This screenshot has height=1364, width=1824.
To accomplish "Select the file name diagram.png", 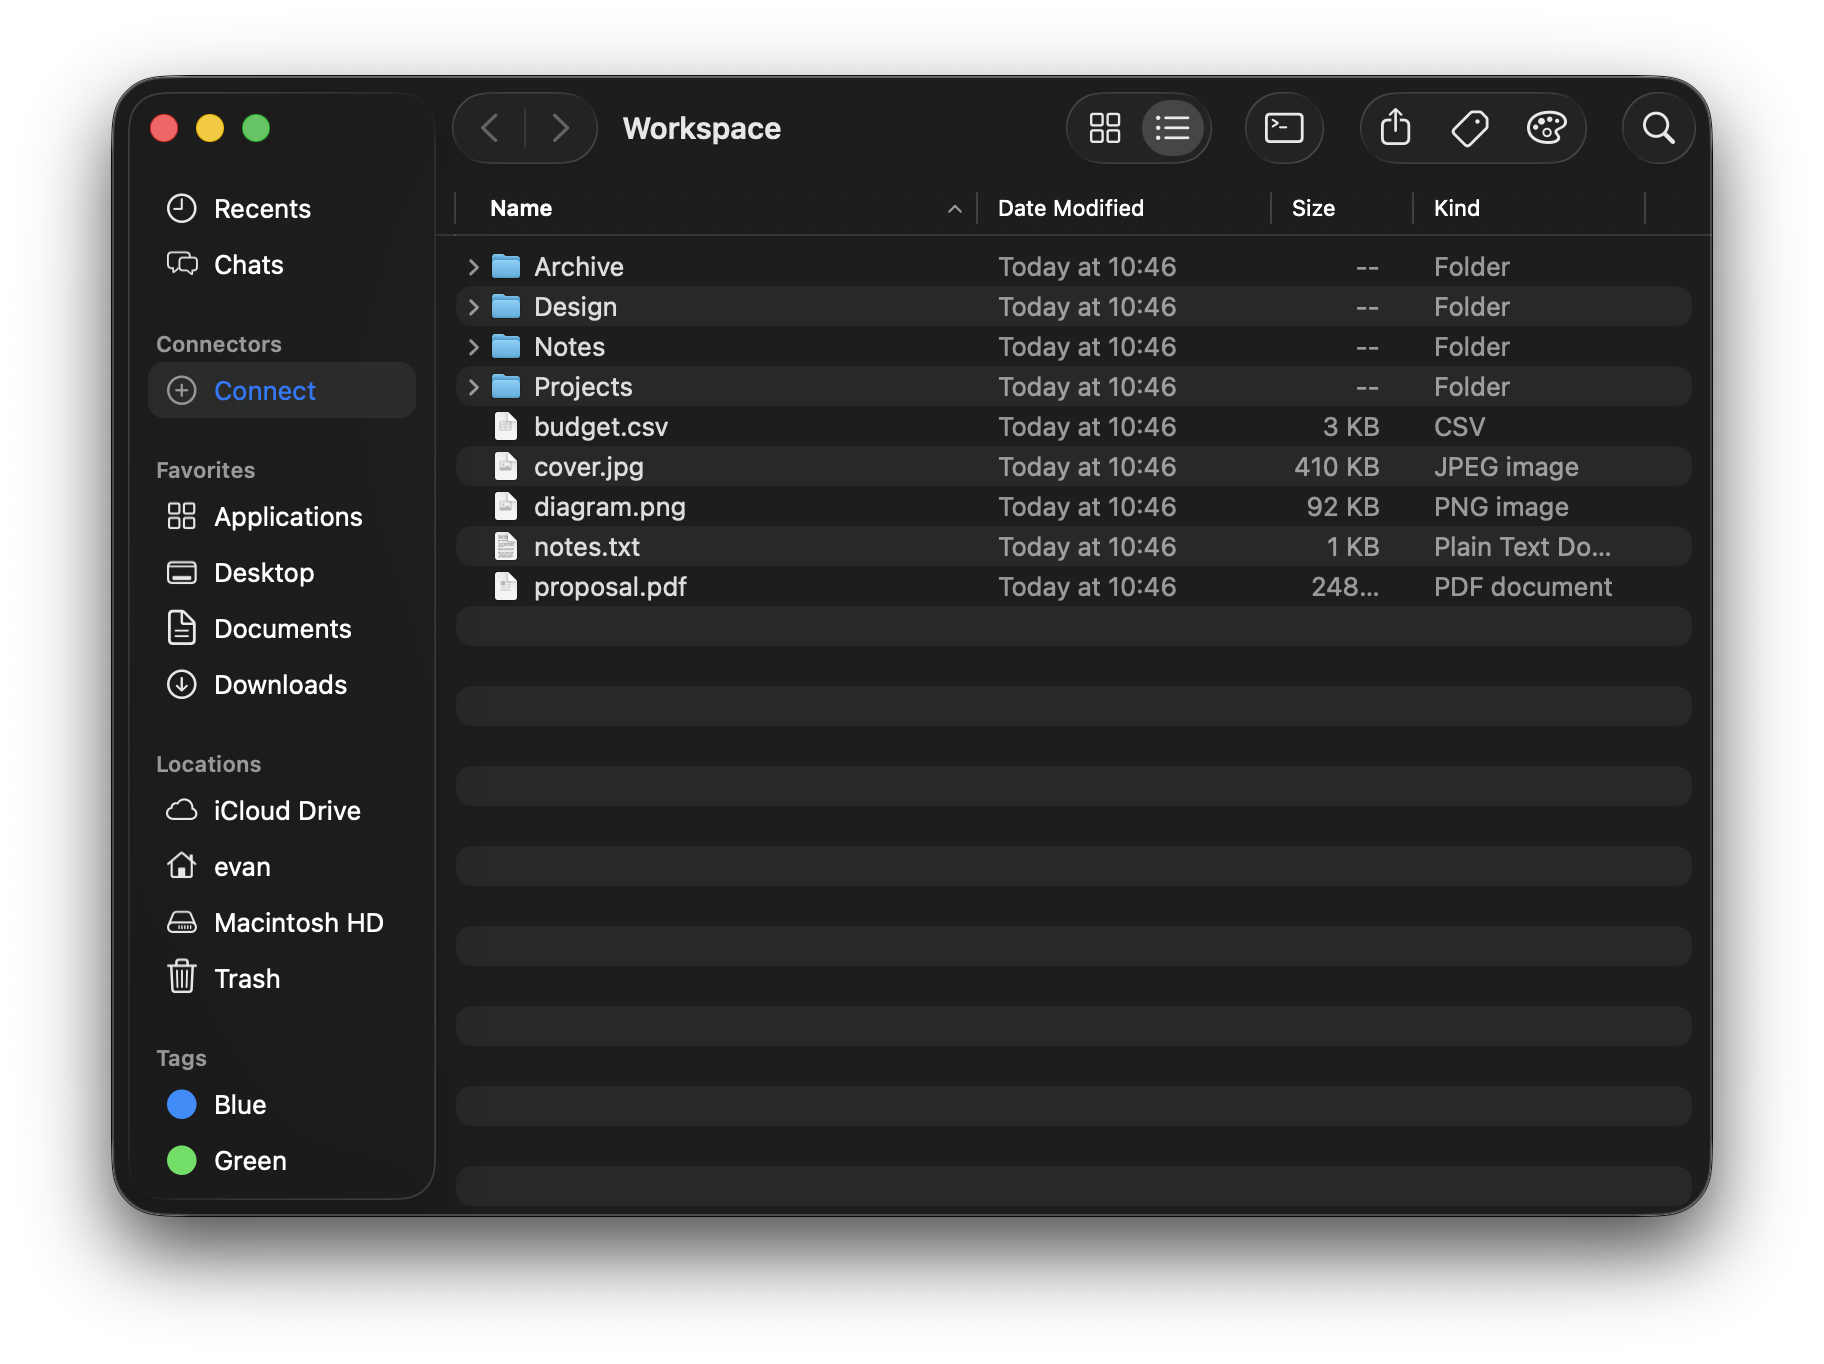I will (x=610, y=507).
